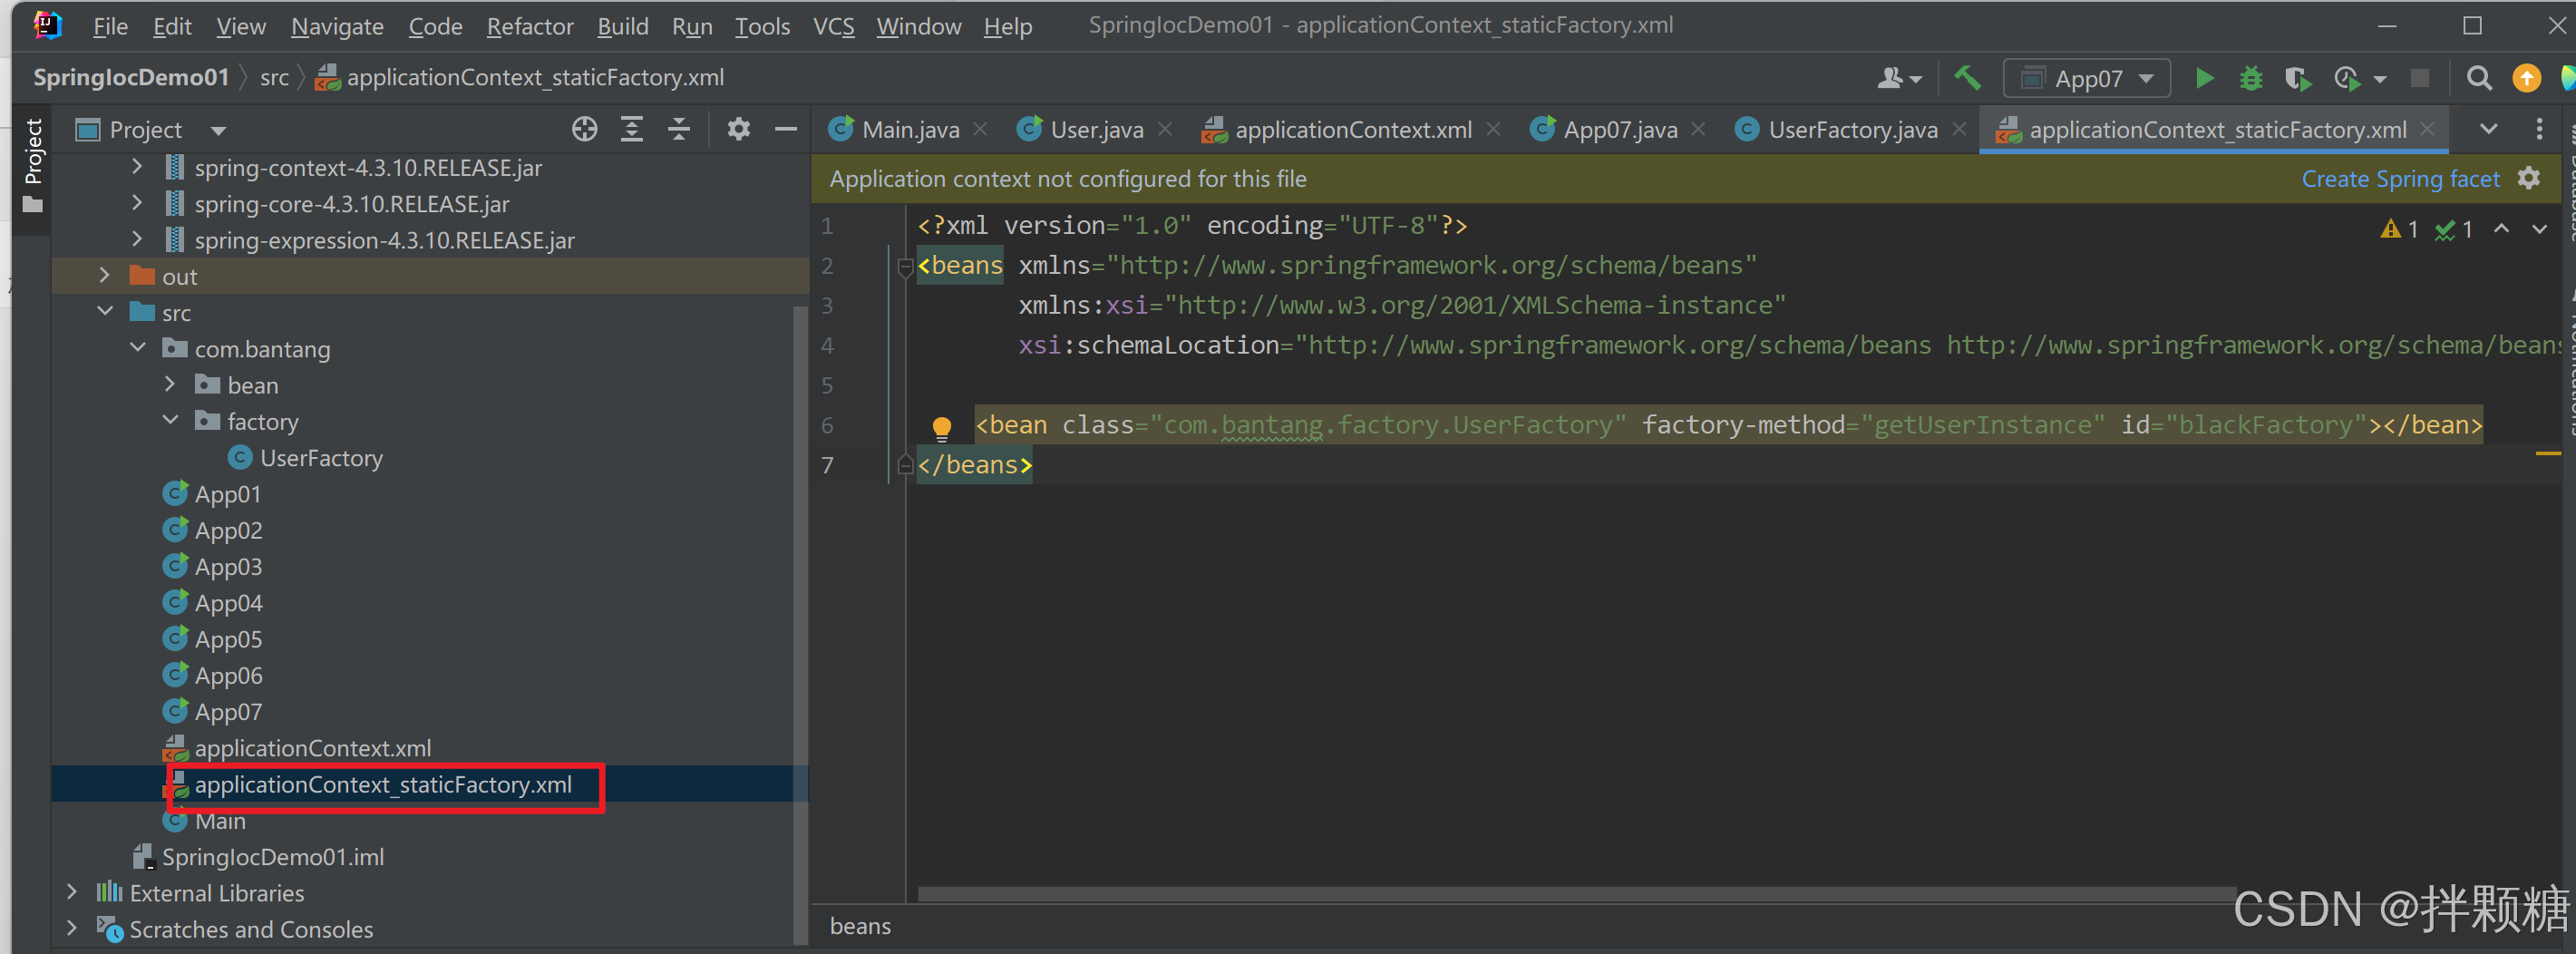Show hidden editor tabs dropdown chevron
The width and height of the screenshot is (2576, 954).
2488,129
